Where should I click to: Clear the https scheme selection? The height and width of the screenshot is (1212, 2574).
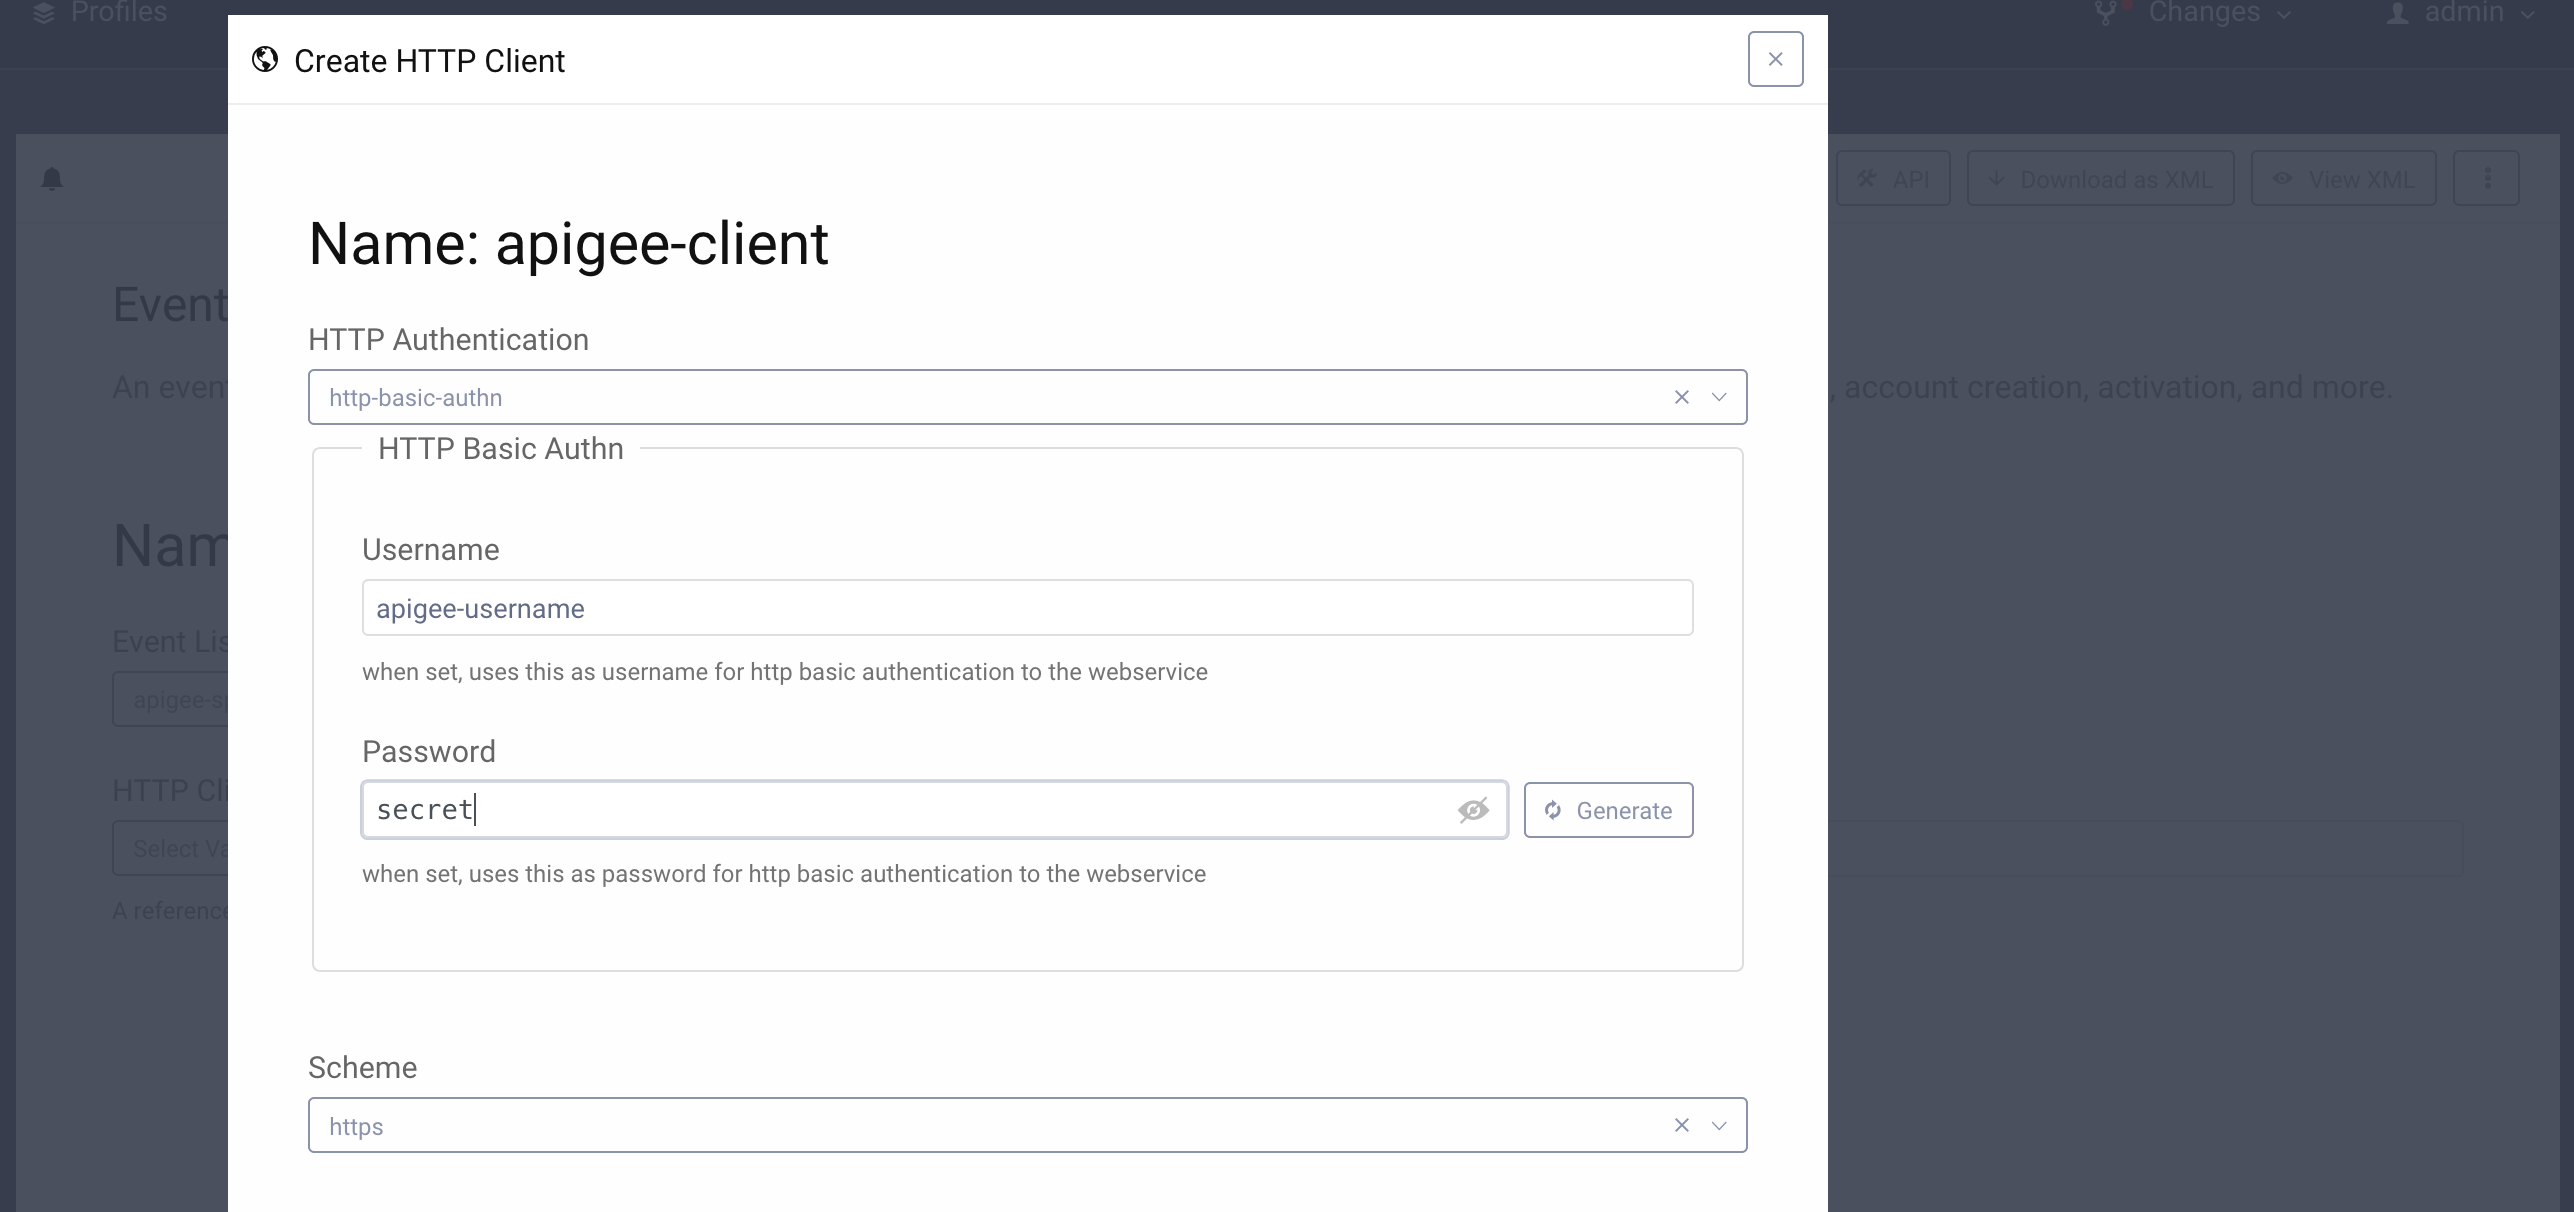click(1681, 1125)
